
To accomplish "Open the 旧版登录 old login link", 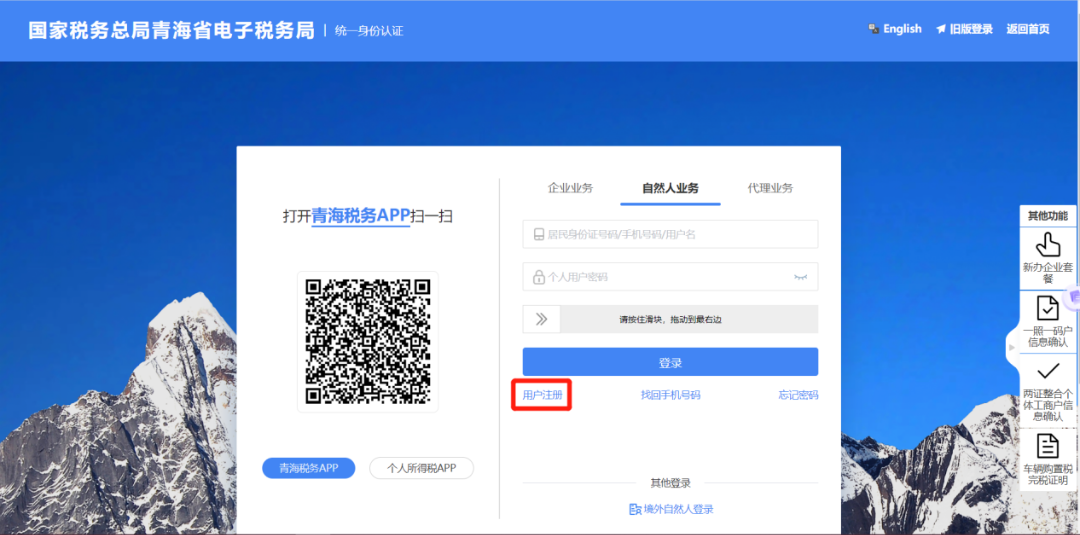I will 971,29.
